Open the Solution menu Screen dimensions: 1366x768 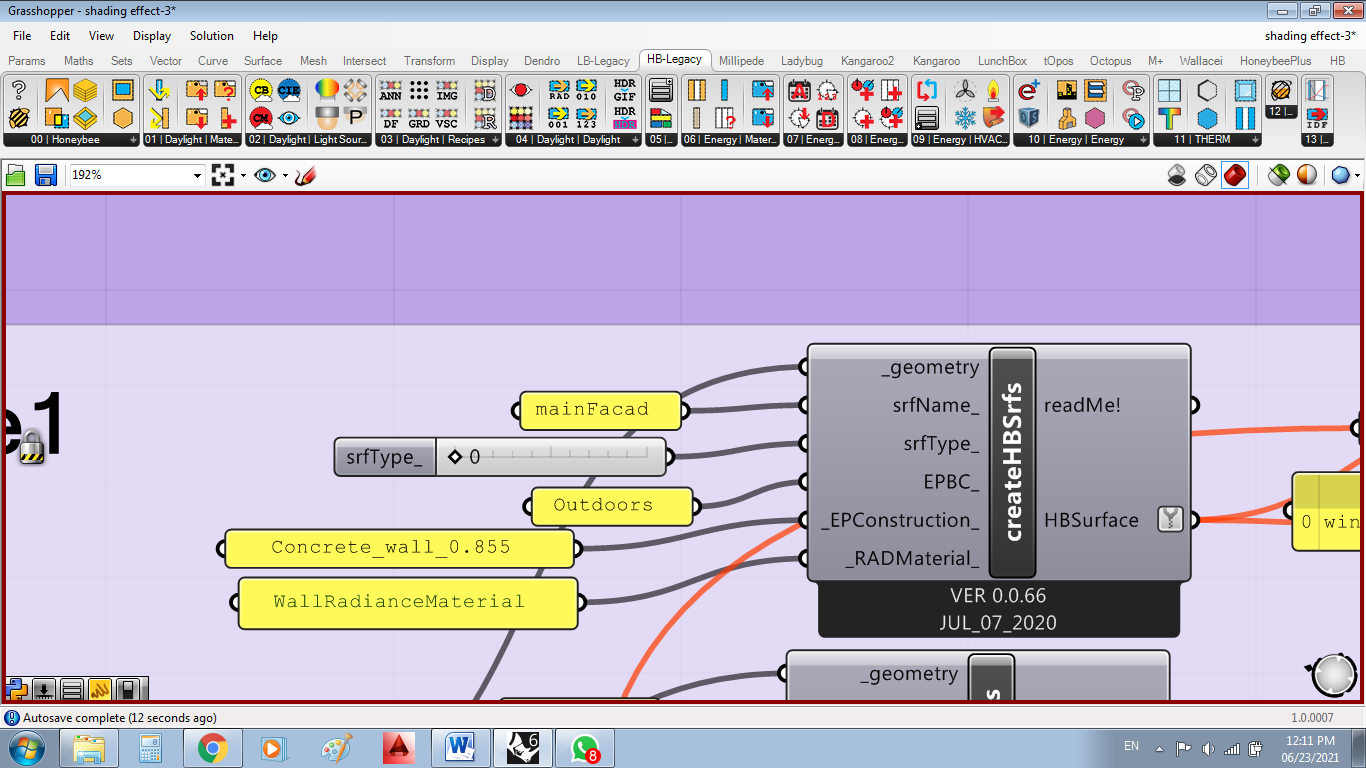click(212, 35)
